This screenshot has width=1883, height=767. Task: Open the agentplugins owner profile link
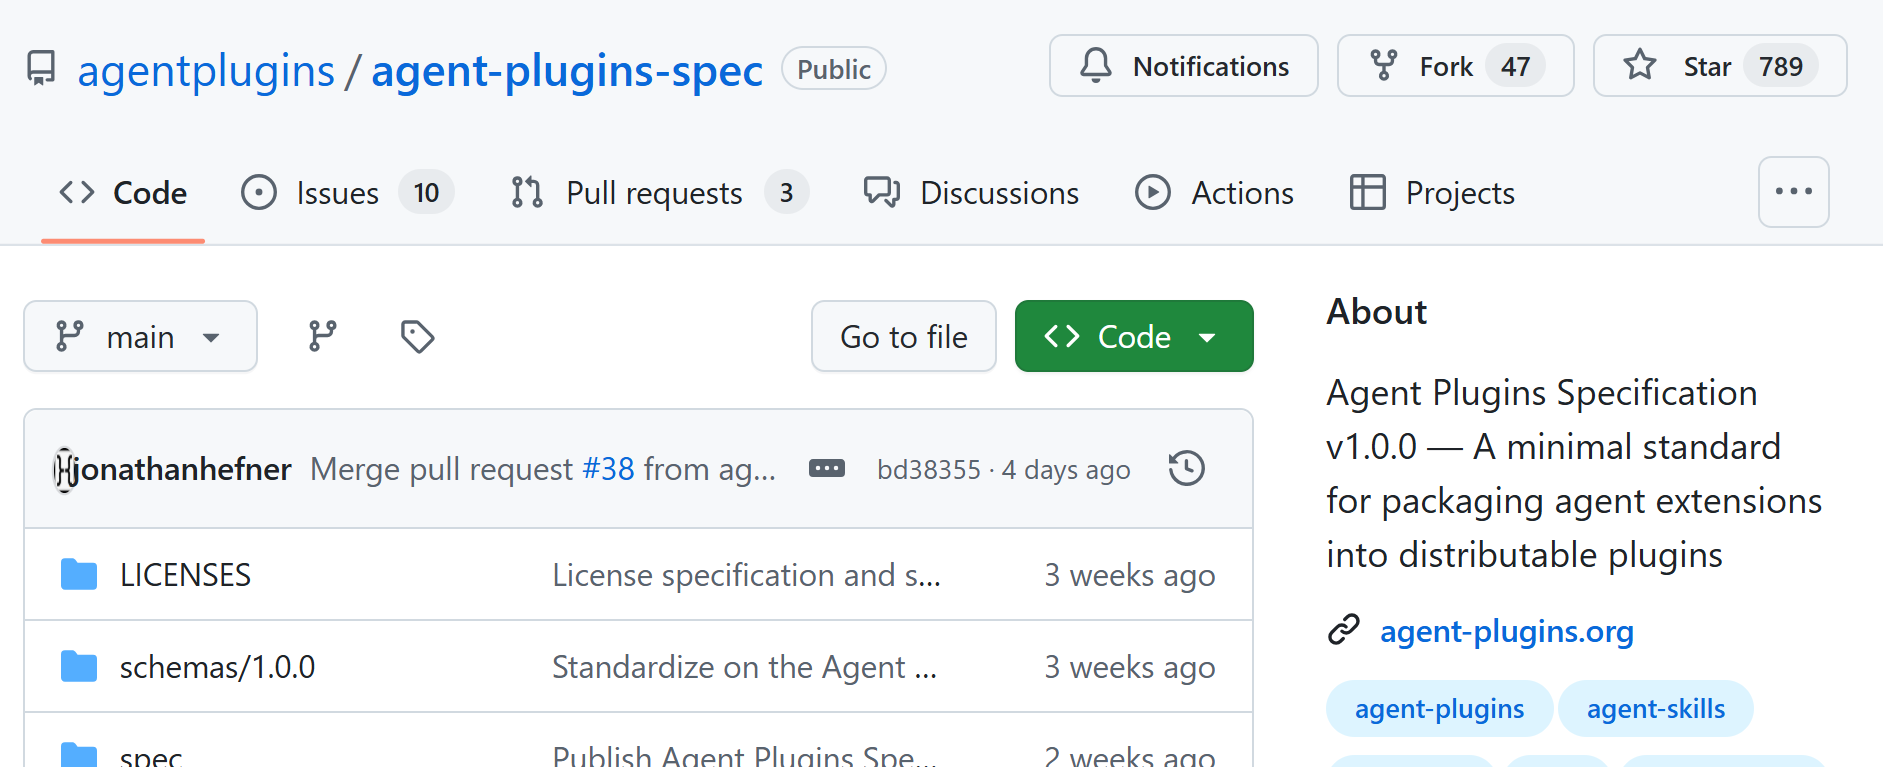click(x=206, y=70)
